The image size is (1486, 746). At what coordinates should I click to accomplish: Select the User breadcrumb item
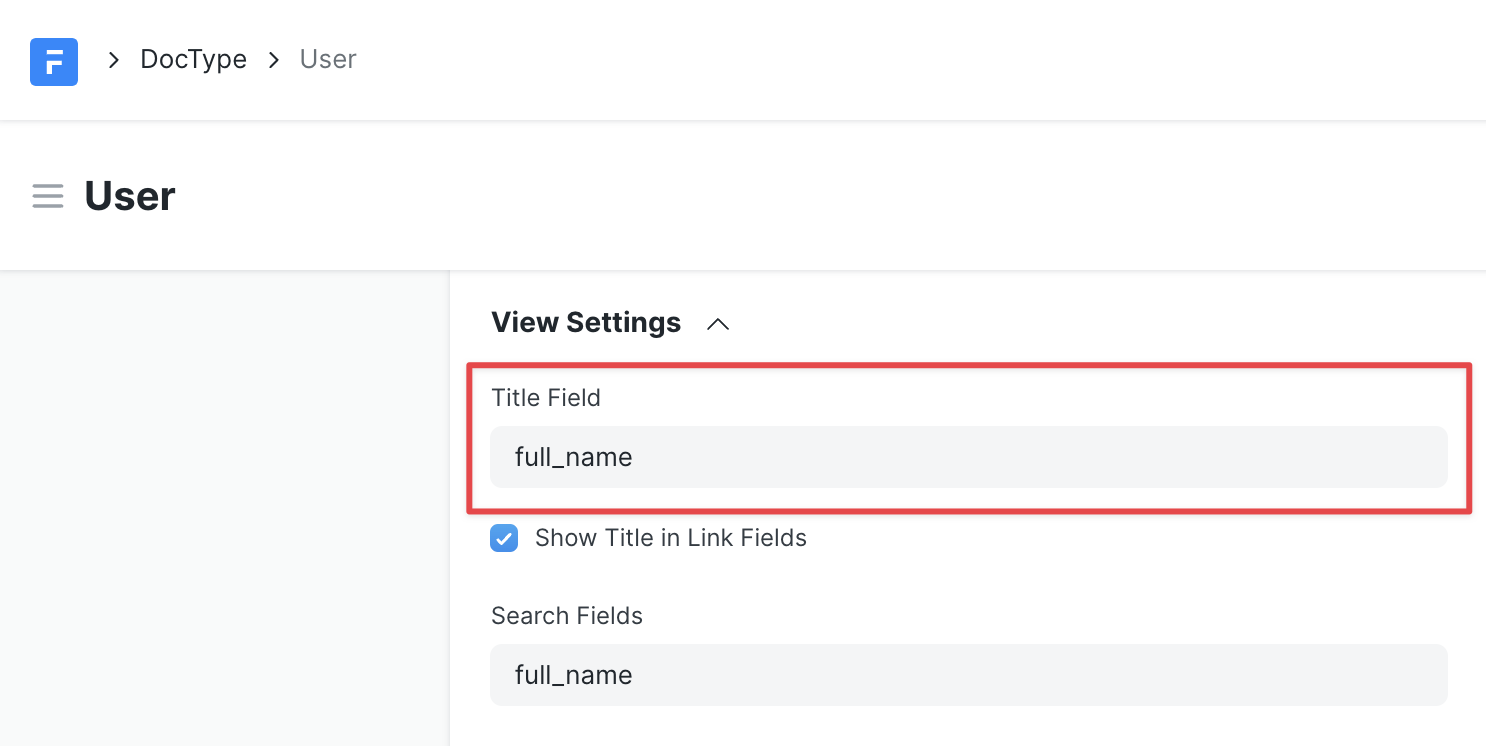point(328,60)
